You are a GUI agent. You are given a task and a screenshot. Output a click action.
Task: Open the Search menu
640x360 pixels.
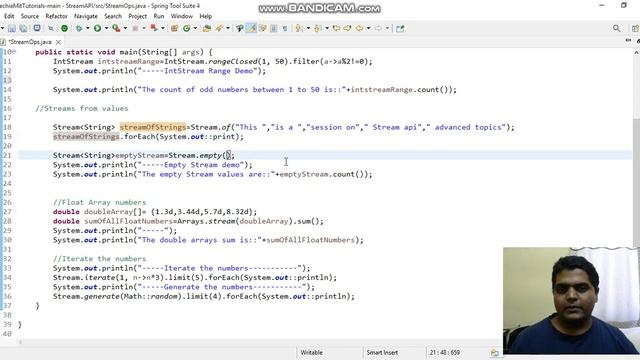pyautogui.click(x=113, y=16)
